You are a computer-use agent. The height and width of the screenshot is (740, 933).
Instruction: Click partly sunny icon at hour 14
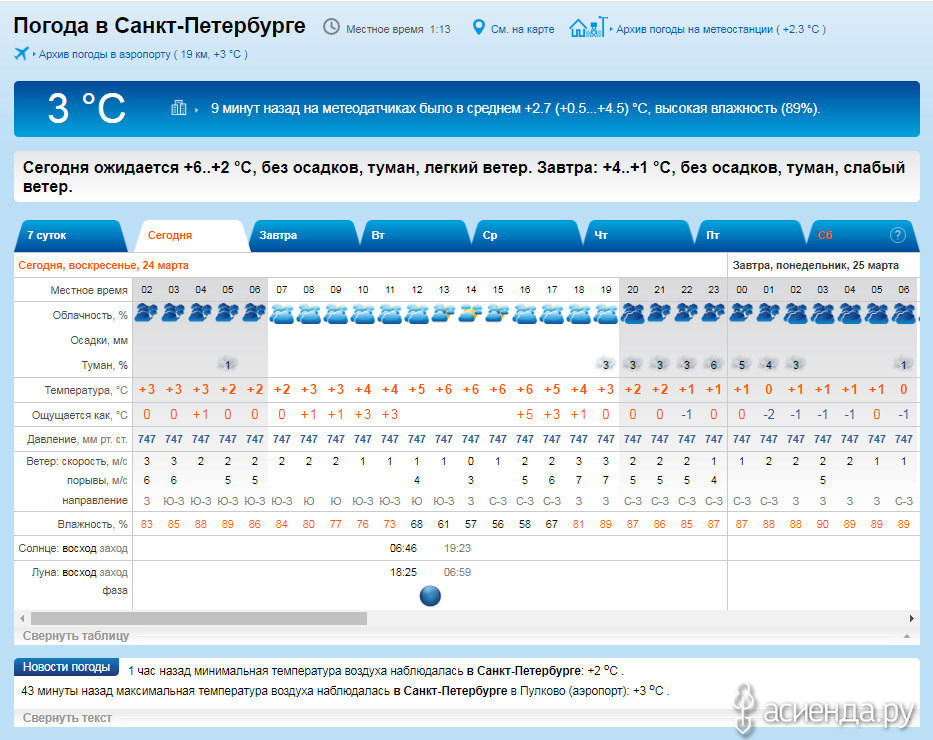(x=471, y=313)
